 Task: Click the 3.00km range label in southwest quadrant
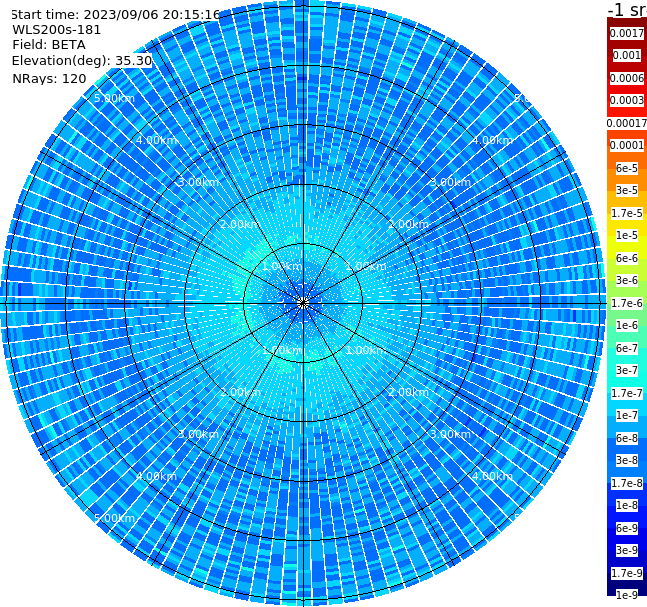click(x=198, y=434)
